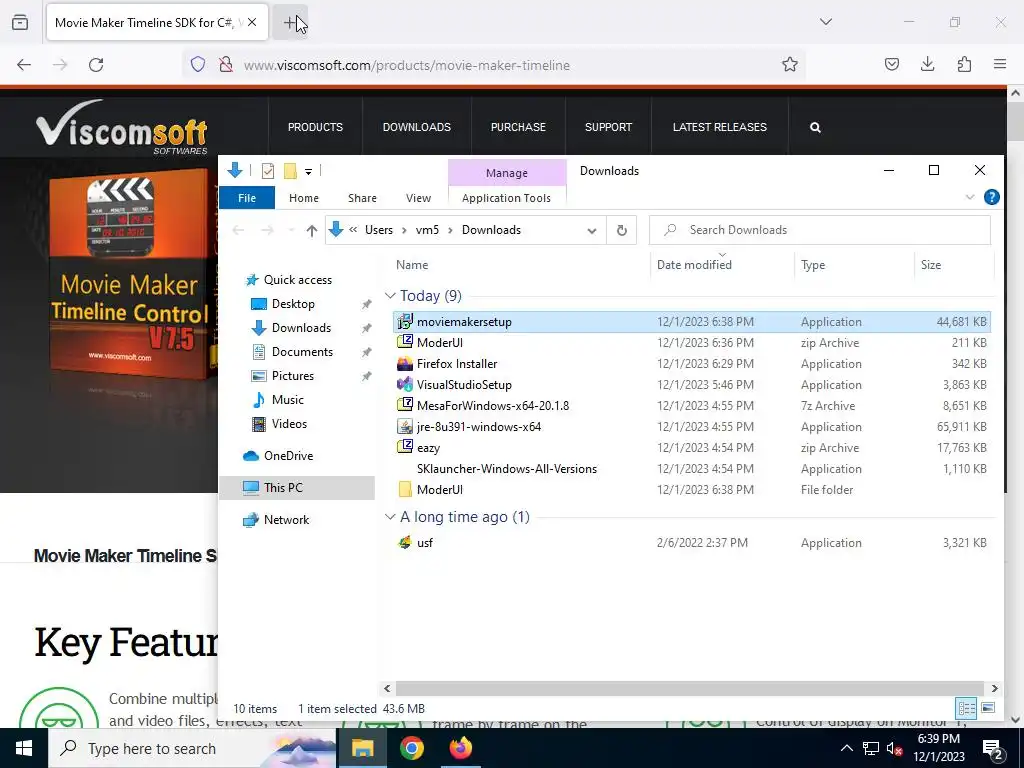
Task: Switch to details view button
Action: (x=967, y=708)
